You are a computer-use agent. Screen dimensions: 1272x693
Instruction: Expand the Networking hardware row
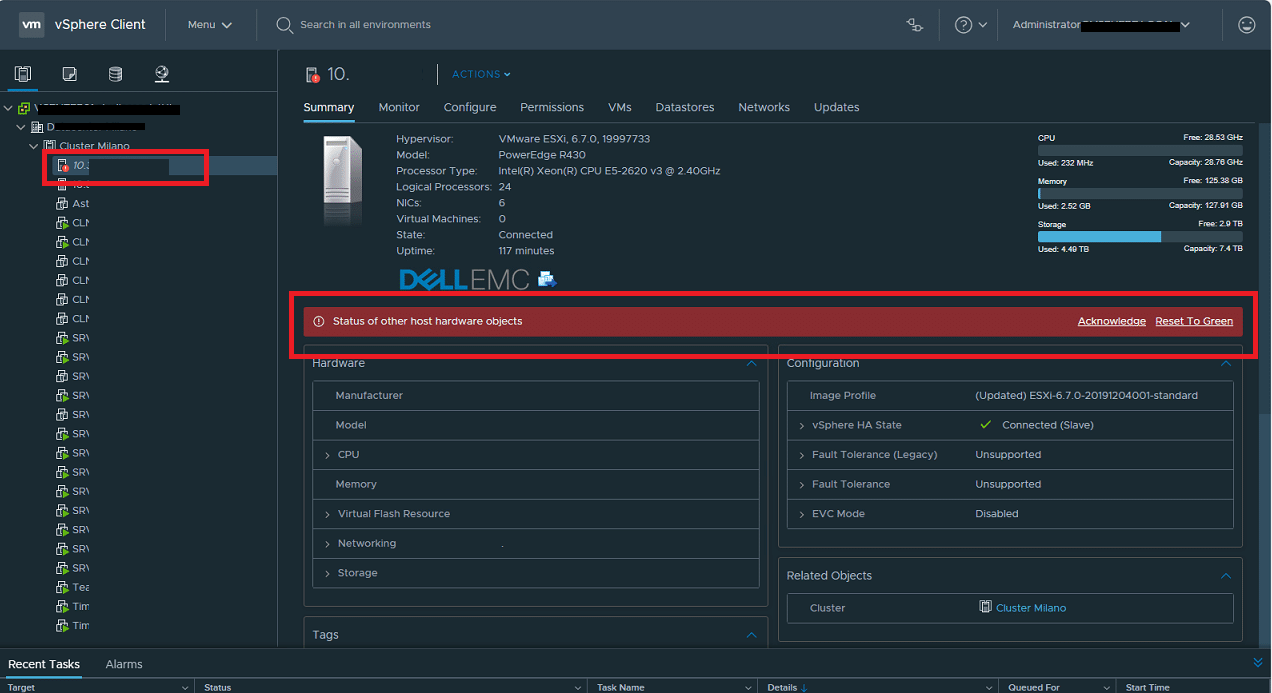point(327,544)
